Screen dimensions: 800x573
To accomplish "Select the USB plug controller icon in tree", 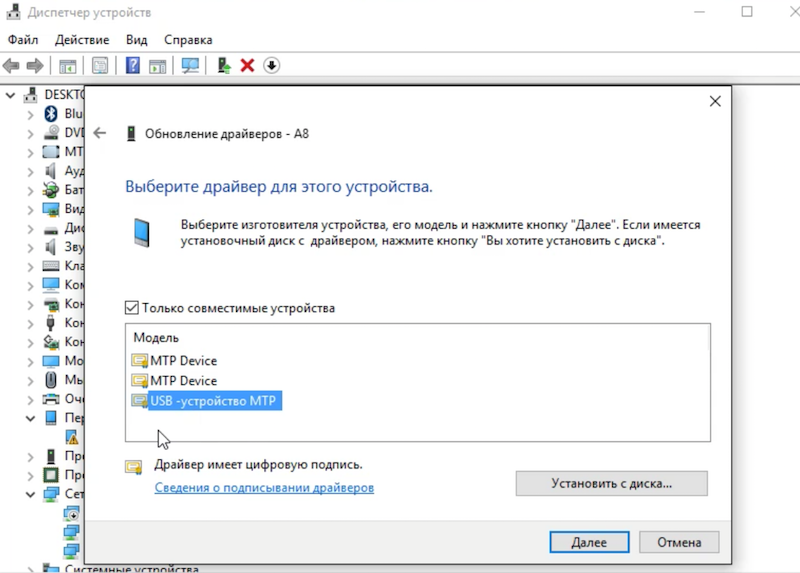I will [51, 322].
